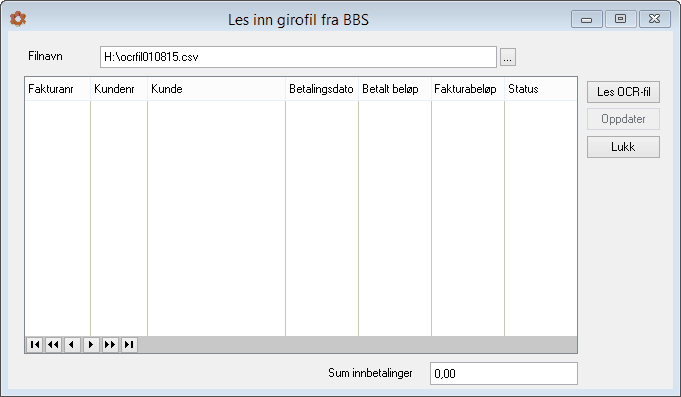The width and height of the screenshot is (681, 397).
Task: Minimize the Les inn girofil window
Action: 586,20
